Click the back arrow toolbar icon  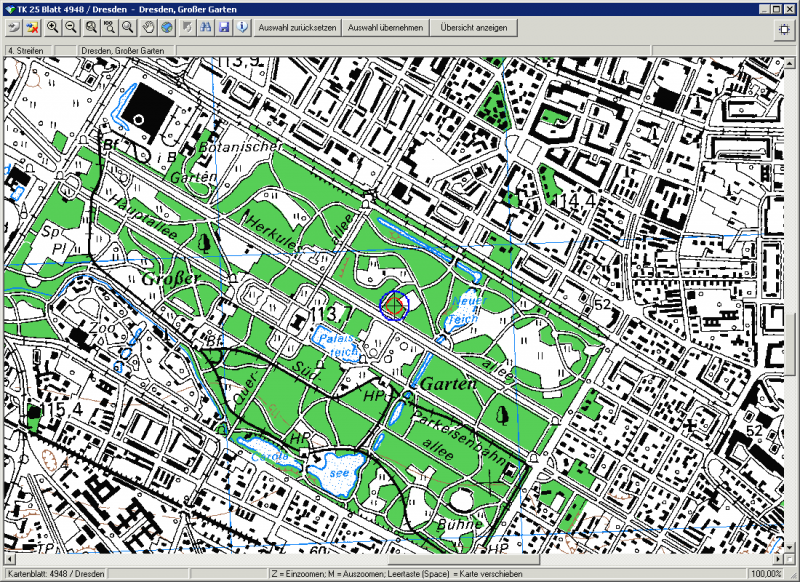[14, 28]
